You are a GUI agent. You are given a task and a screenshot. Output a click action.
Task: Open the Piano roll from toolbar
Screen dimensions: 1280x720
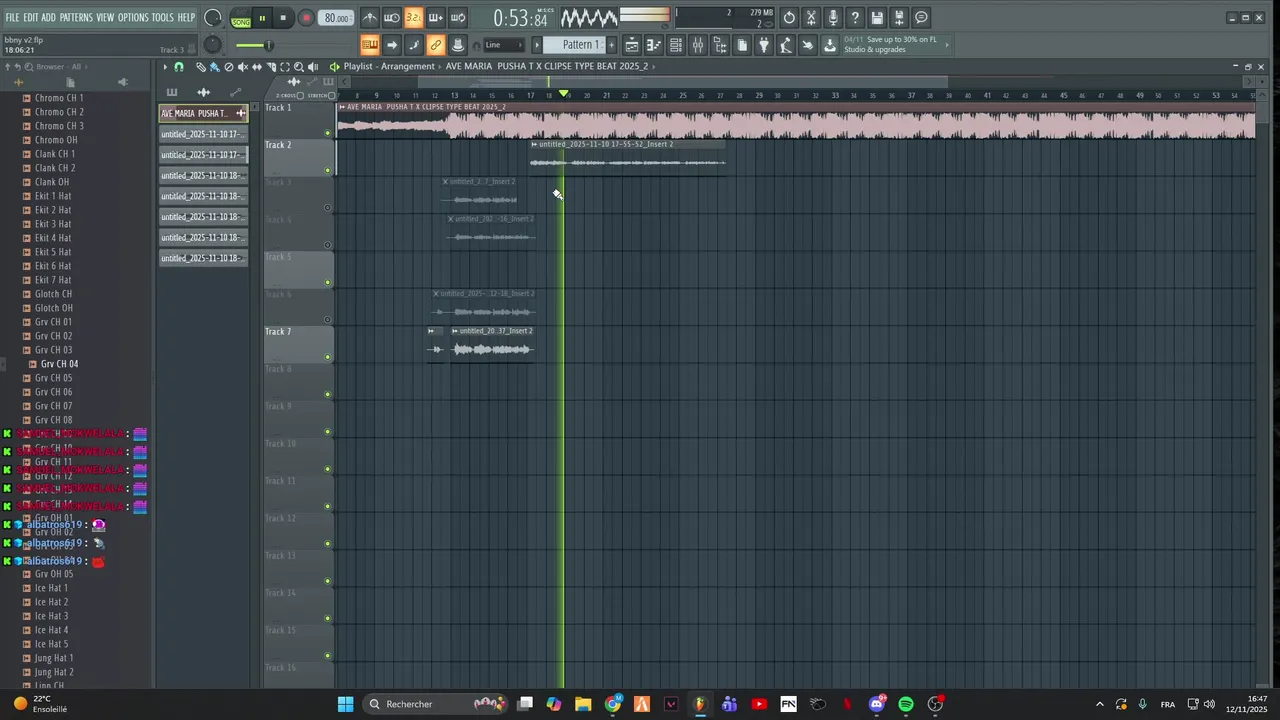coord(654,45)
